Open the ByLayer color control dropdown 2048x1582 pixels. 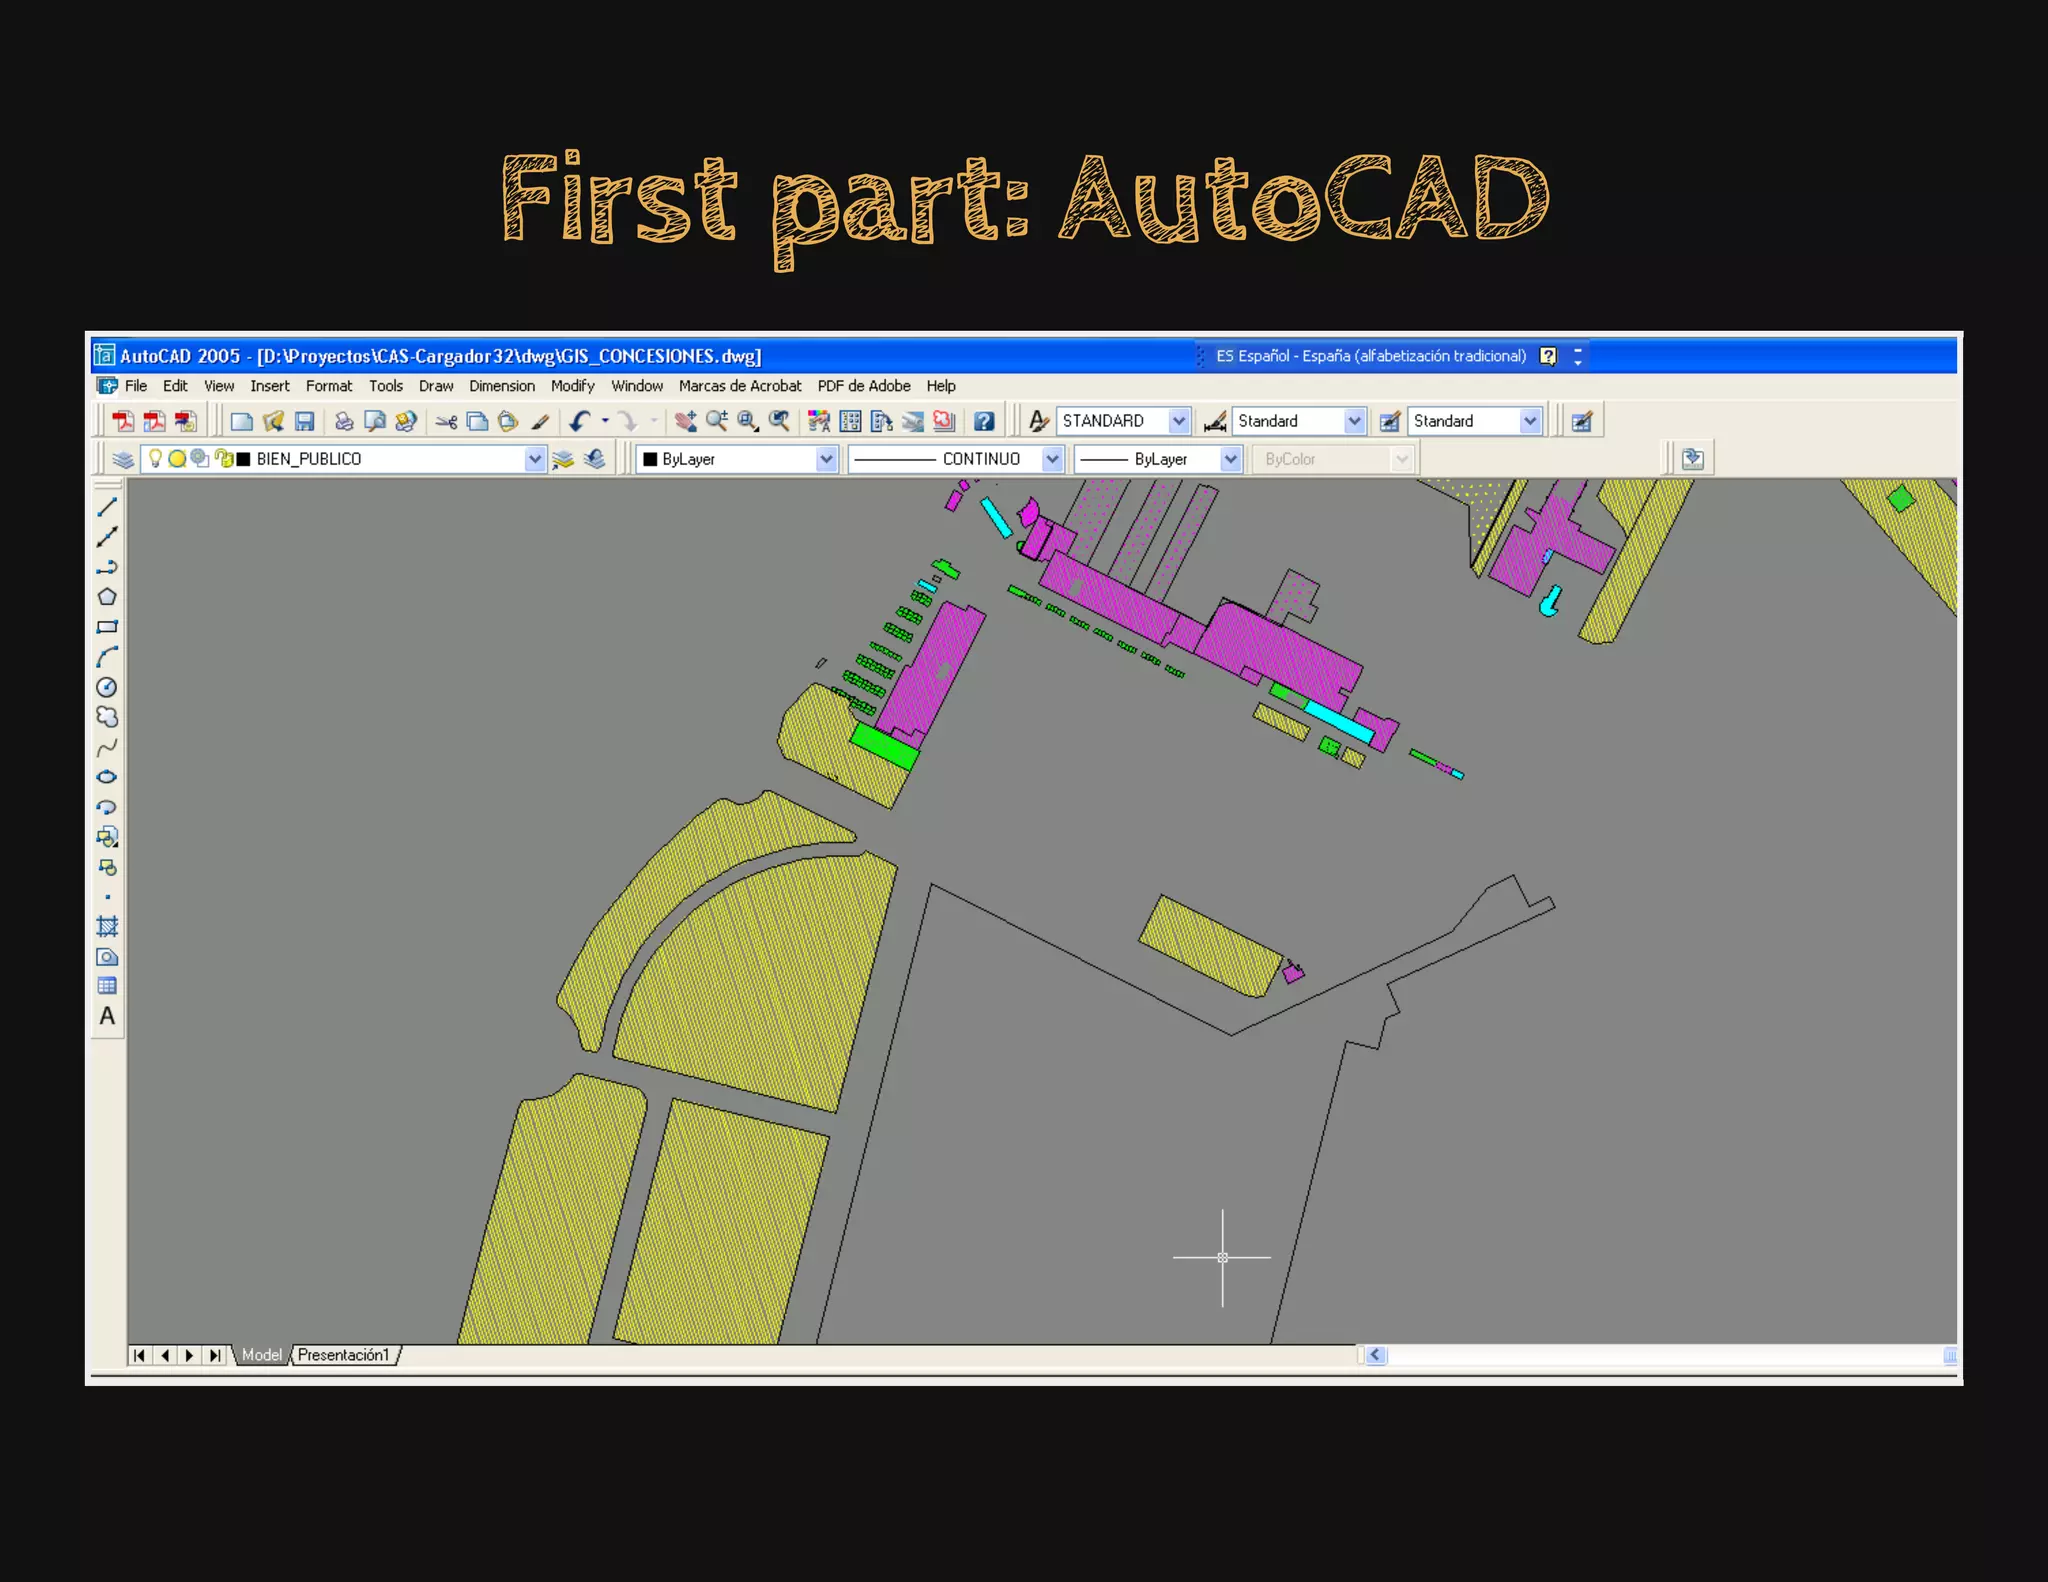[x=826, y=459]
